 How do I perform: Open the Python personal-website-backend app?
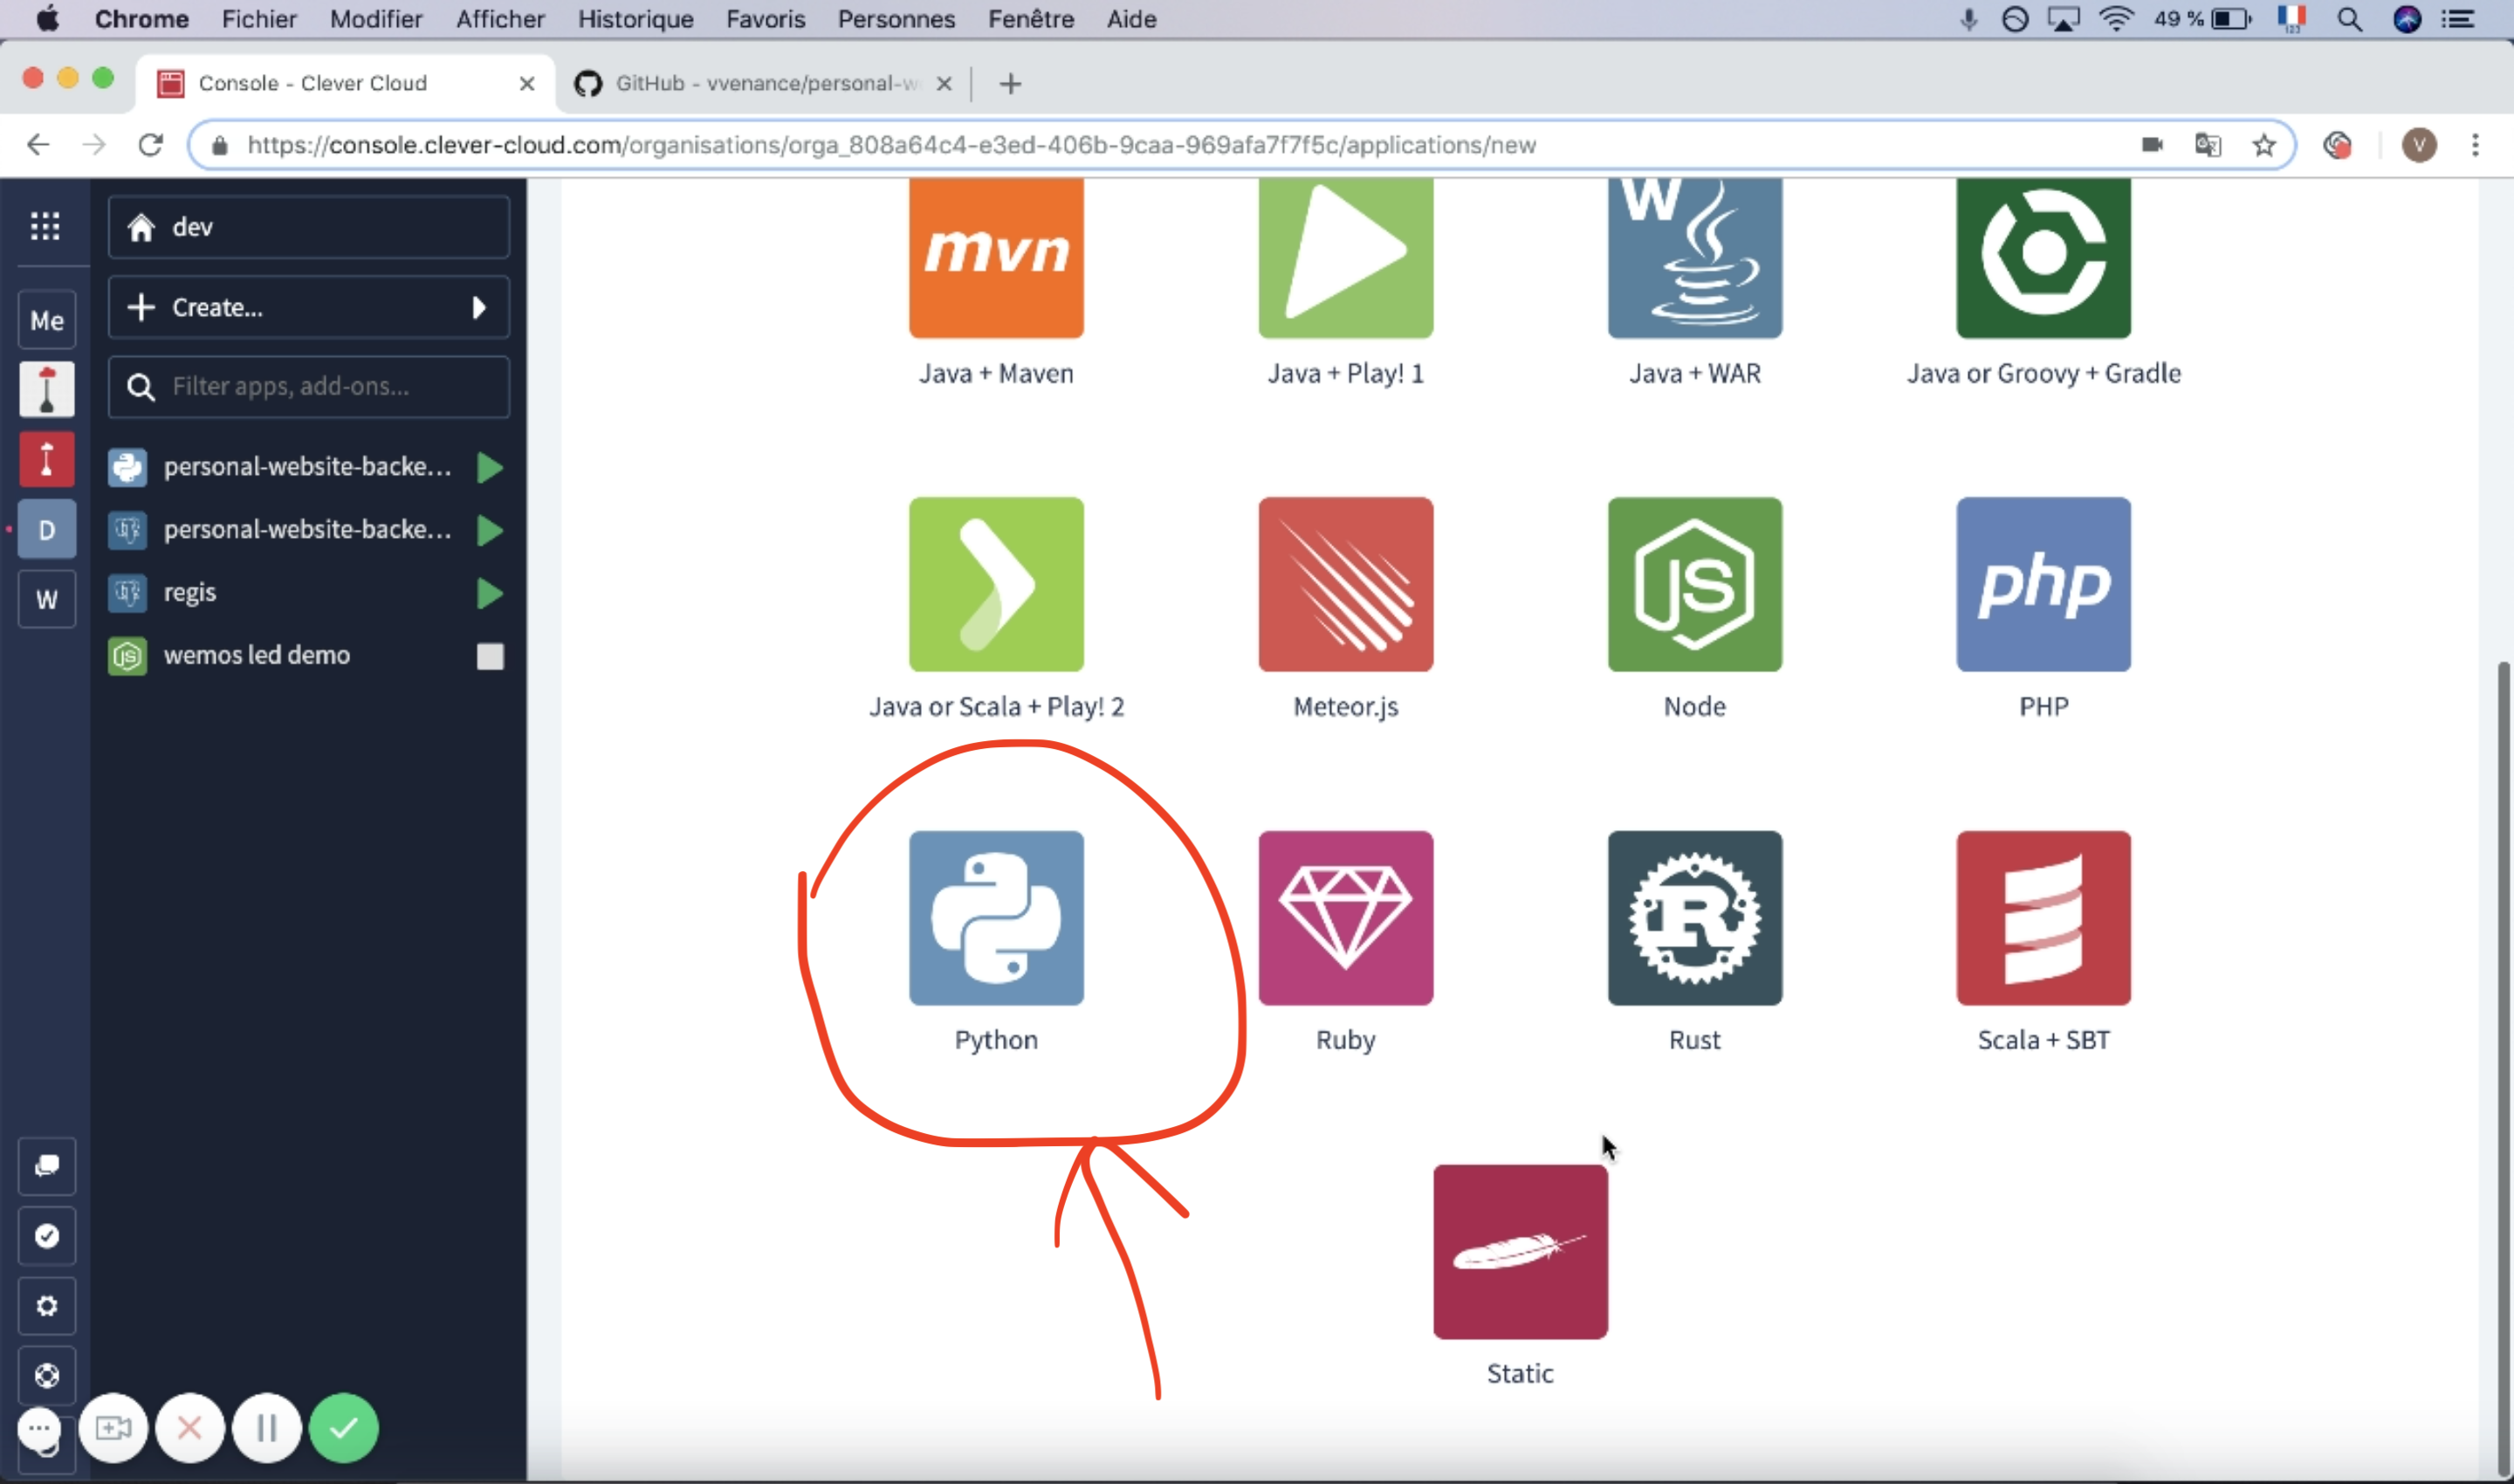[x=307, y=467]
